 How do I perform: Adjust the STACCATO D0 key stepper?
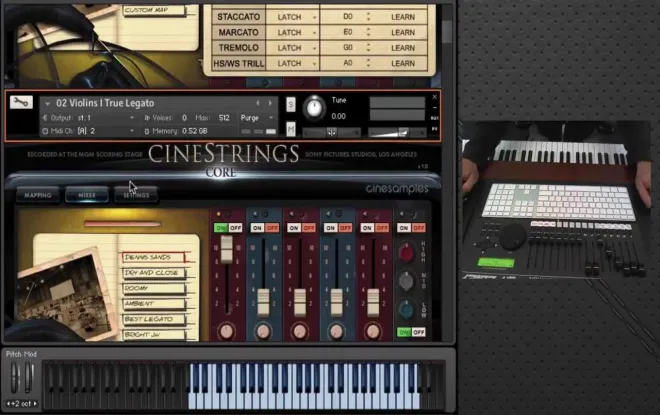369,16
